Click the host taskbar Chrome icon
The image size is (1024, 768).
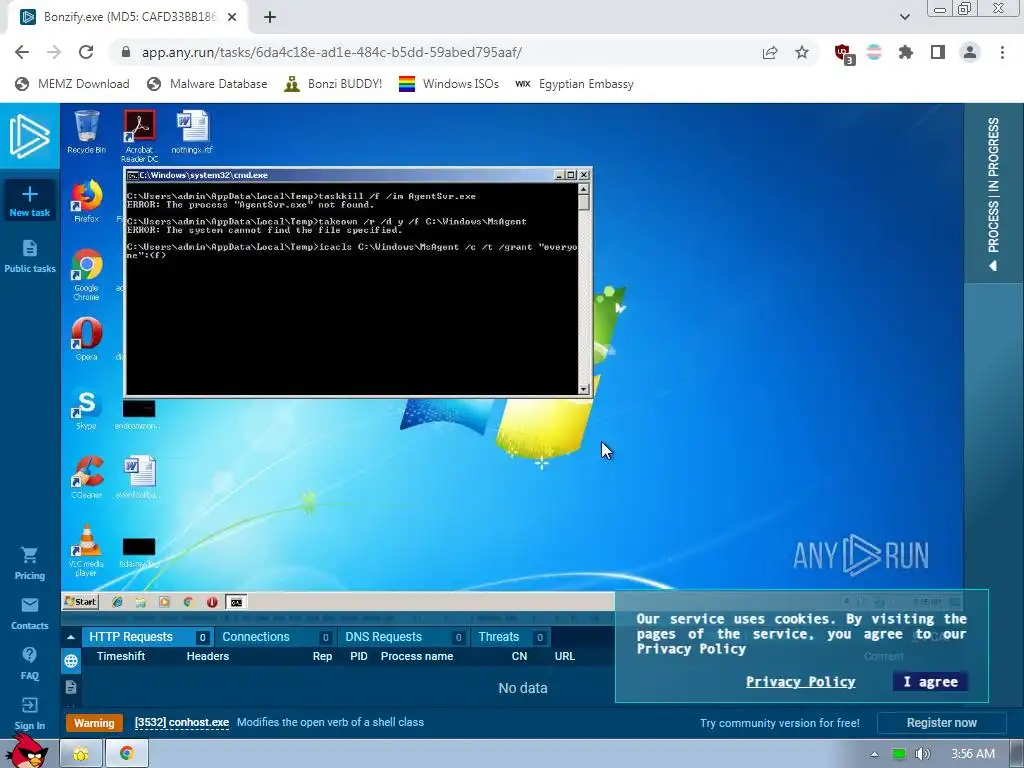point(127,754)
